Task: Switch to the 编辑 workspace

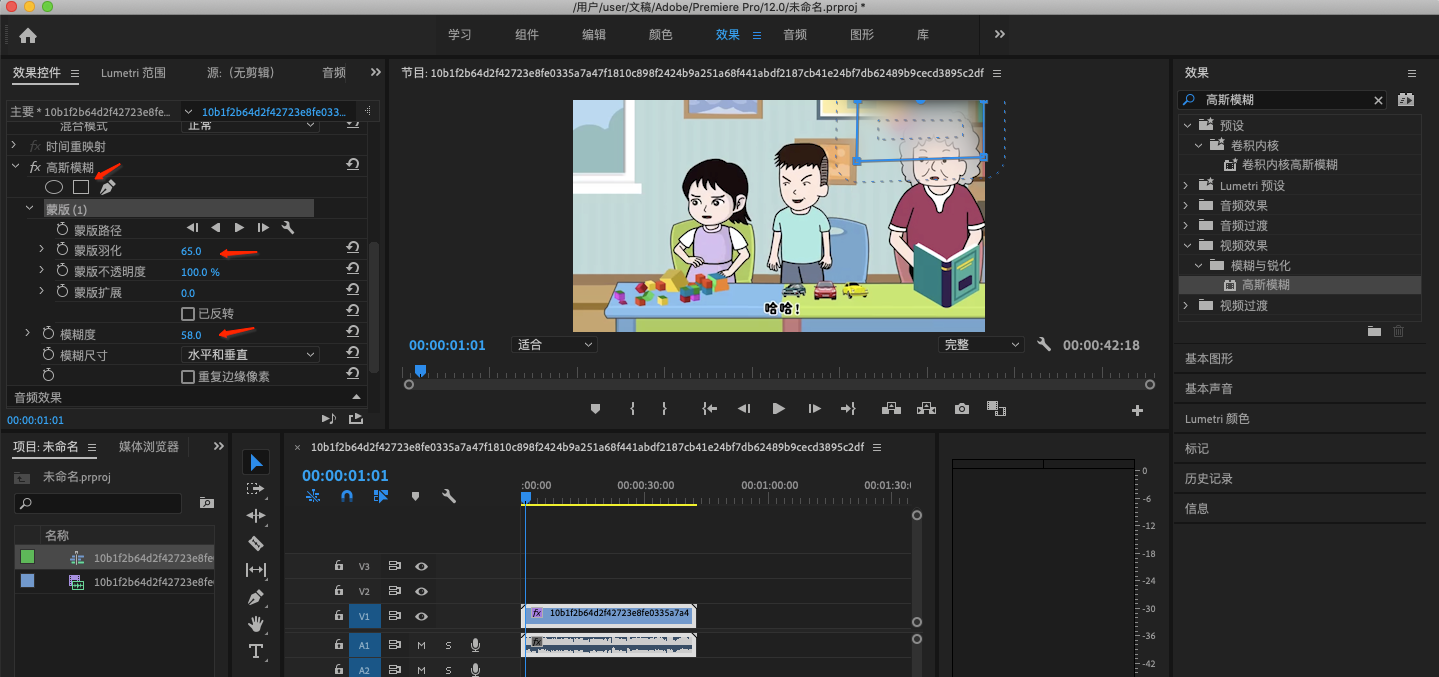Action: click(x=594, y=35)
